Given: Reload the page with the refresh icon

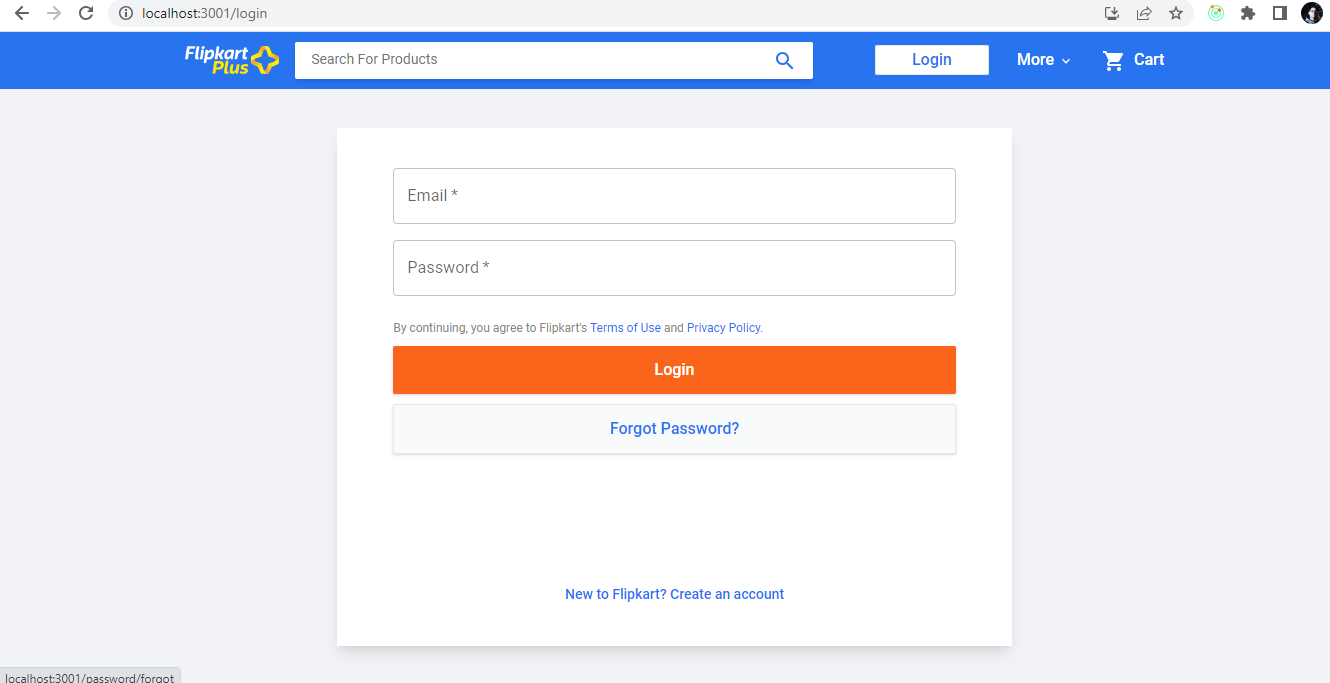Looking at the screenshot, I should pyautogui.click(x=86, y=14).
